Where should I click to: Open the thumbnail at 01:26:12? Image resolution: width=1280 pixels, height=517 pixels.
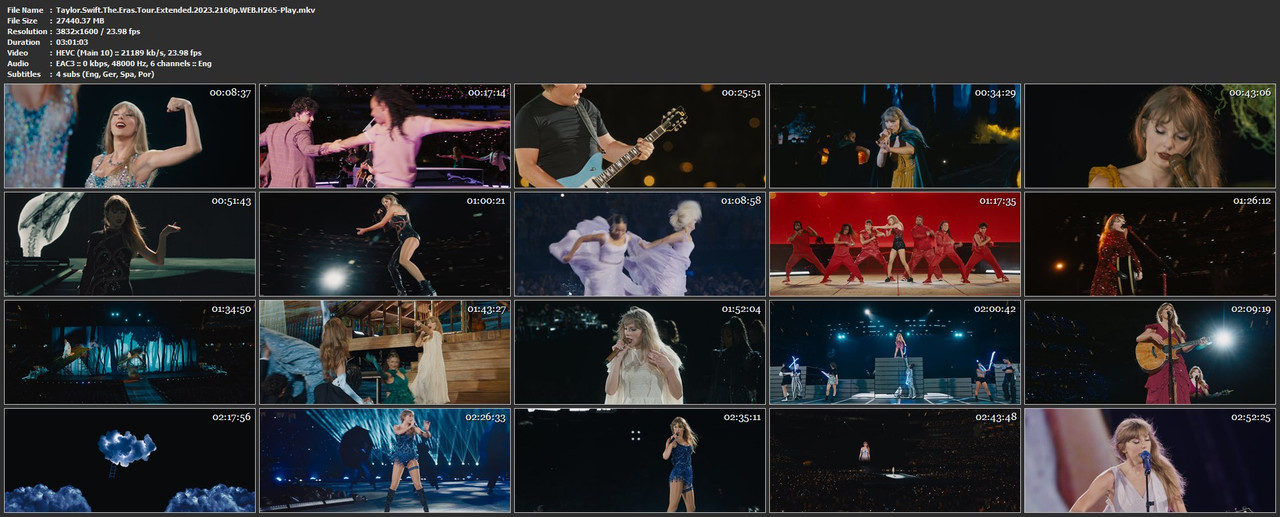coord(1150,244)
